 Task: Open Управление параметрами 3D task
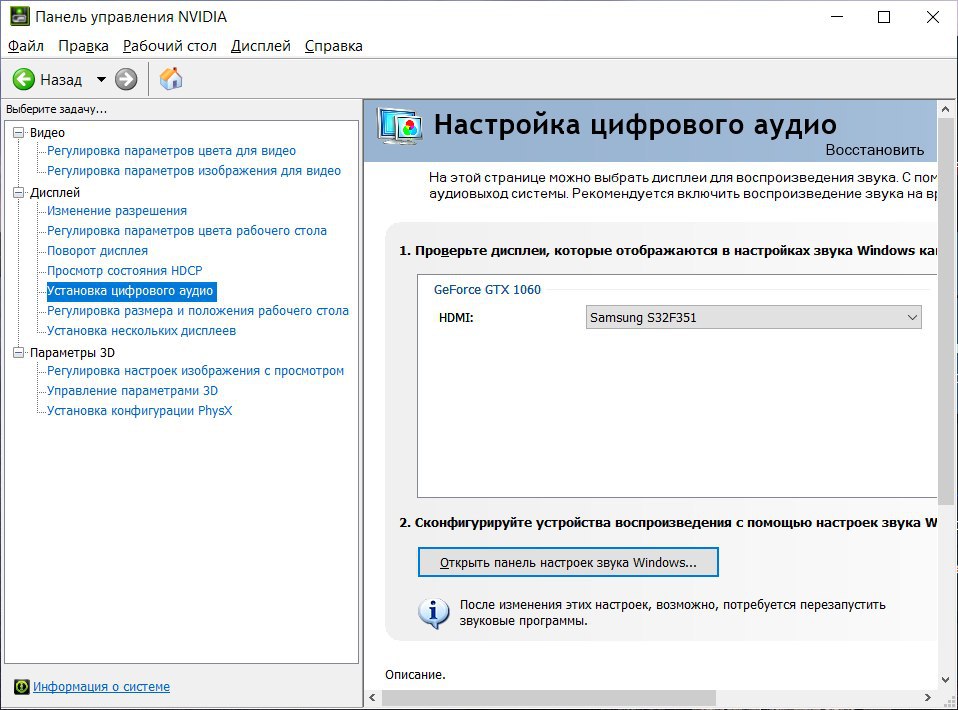point(133,391)
